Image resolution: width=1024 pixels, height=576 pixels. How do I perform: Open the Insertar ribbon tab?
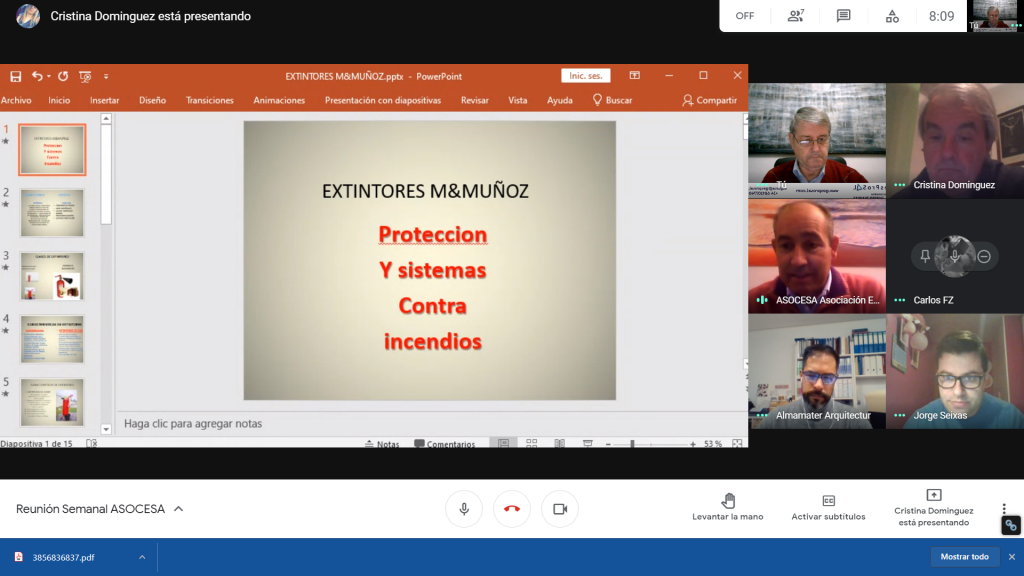pyautogui.click(x=104, y=100)
